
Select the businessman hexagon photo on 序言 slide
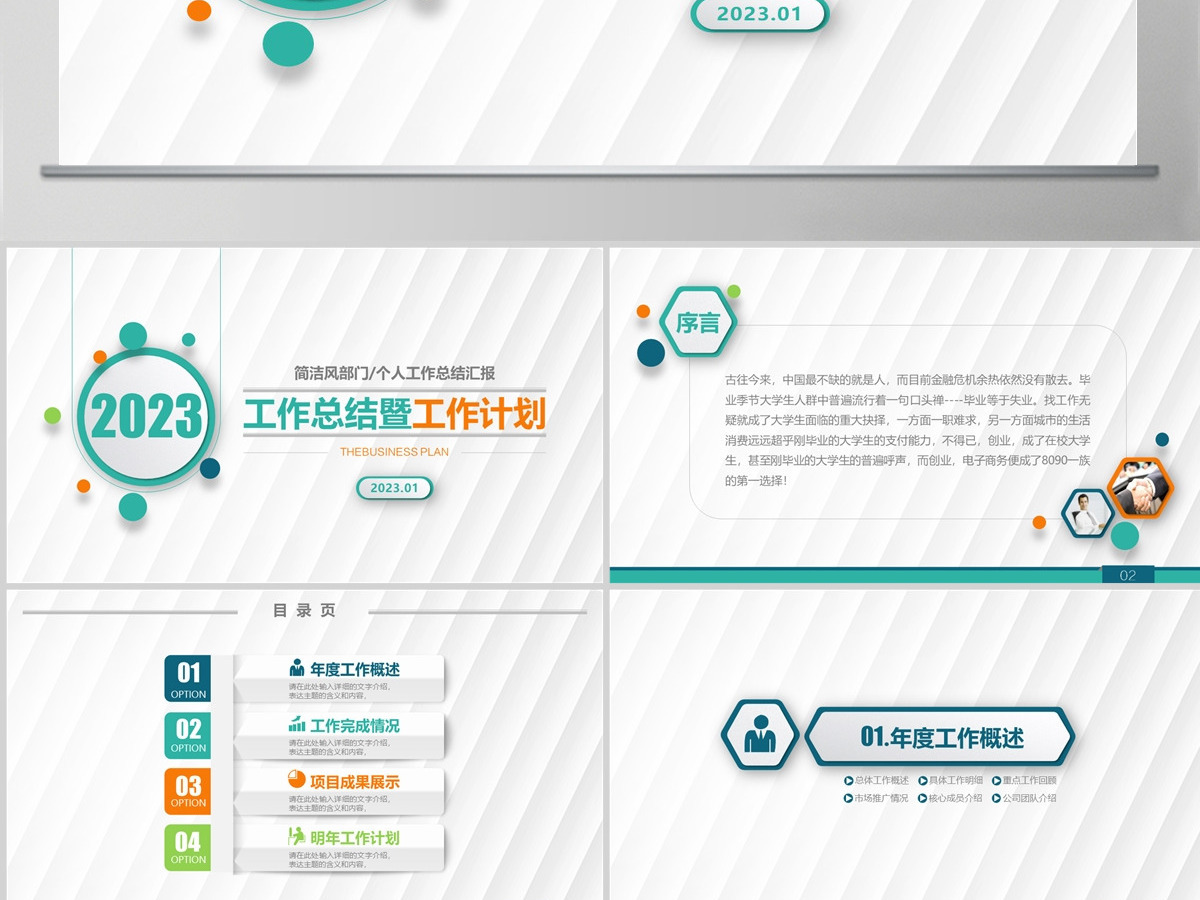(1087, 513)
